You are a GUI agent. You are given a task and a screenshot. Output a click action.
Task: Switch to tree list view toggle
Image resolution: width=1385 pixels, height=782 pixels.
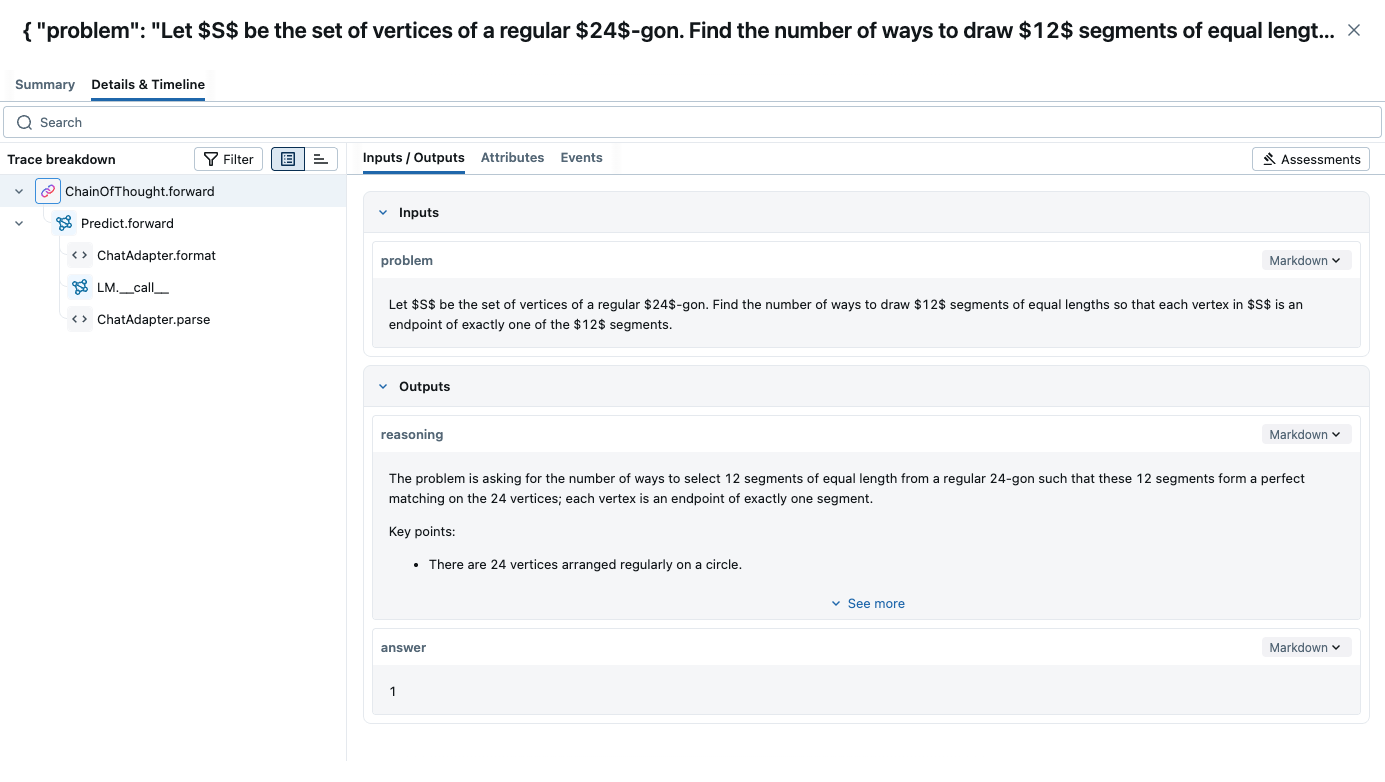pos(288,159)
